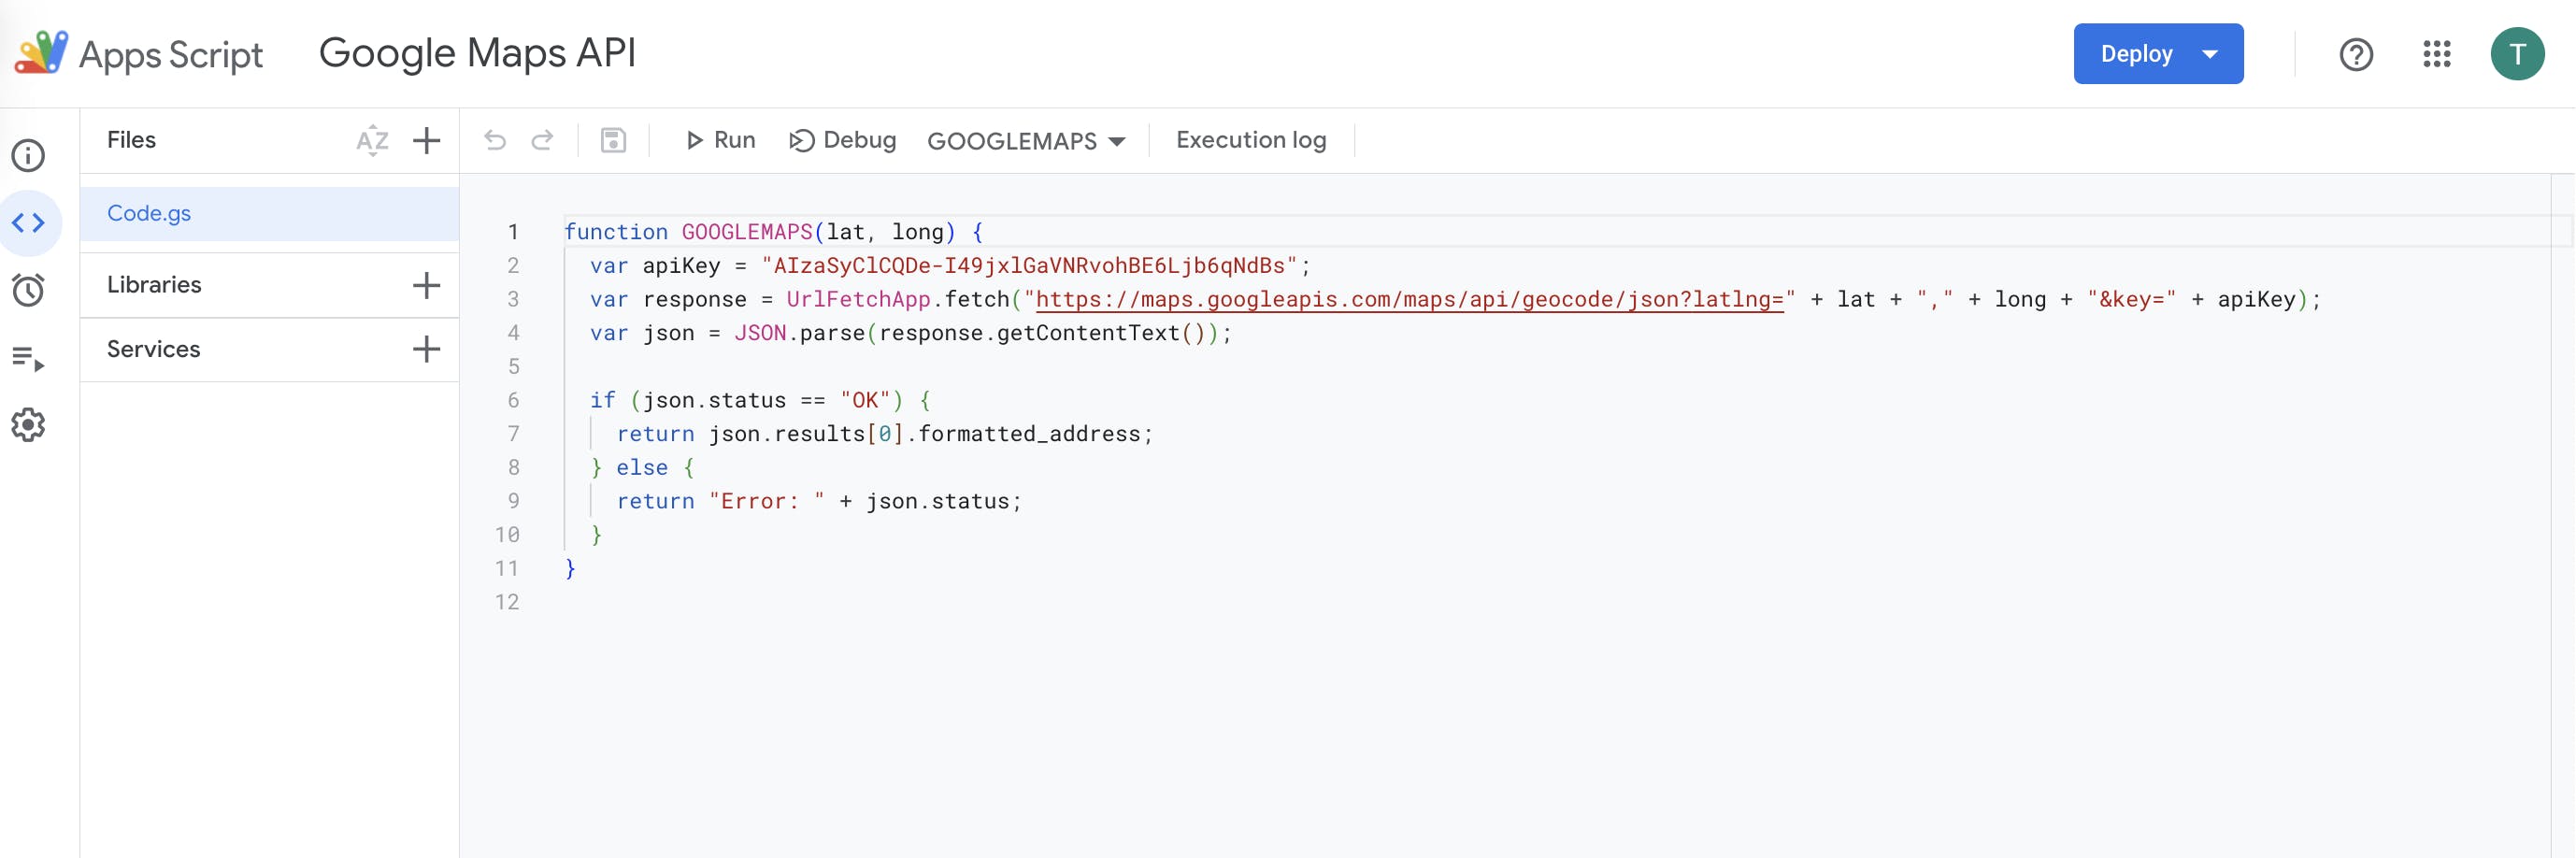Click the GOOGLEMAPS function name in code

(747, 232)
